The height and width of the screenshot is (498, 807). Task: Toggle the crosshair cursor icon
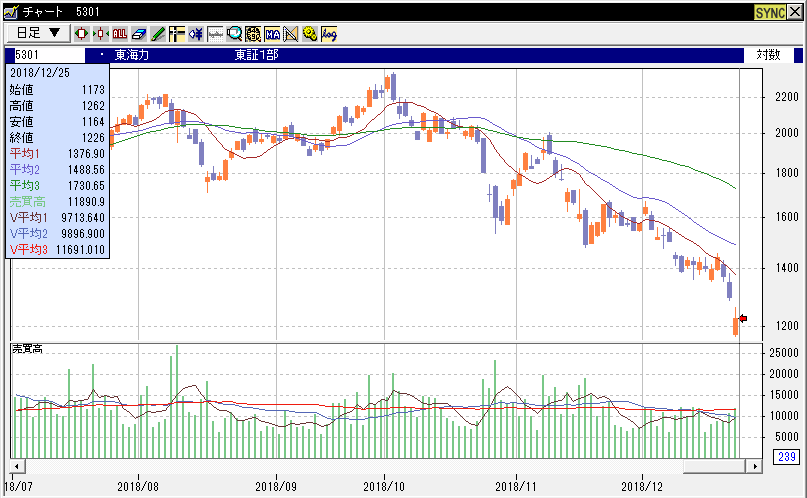pyautogui.click(x=177, y=33)
